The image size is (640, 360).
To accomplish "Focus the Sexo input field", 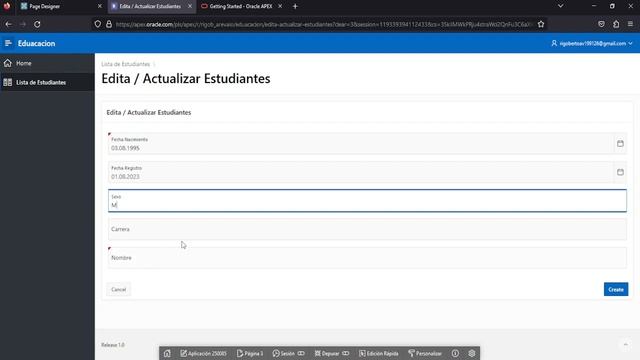I will click(x=367, y=201).
